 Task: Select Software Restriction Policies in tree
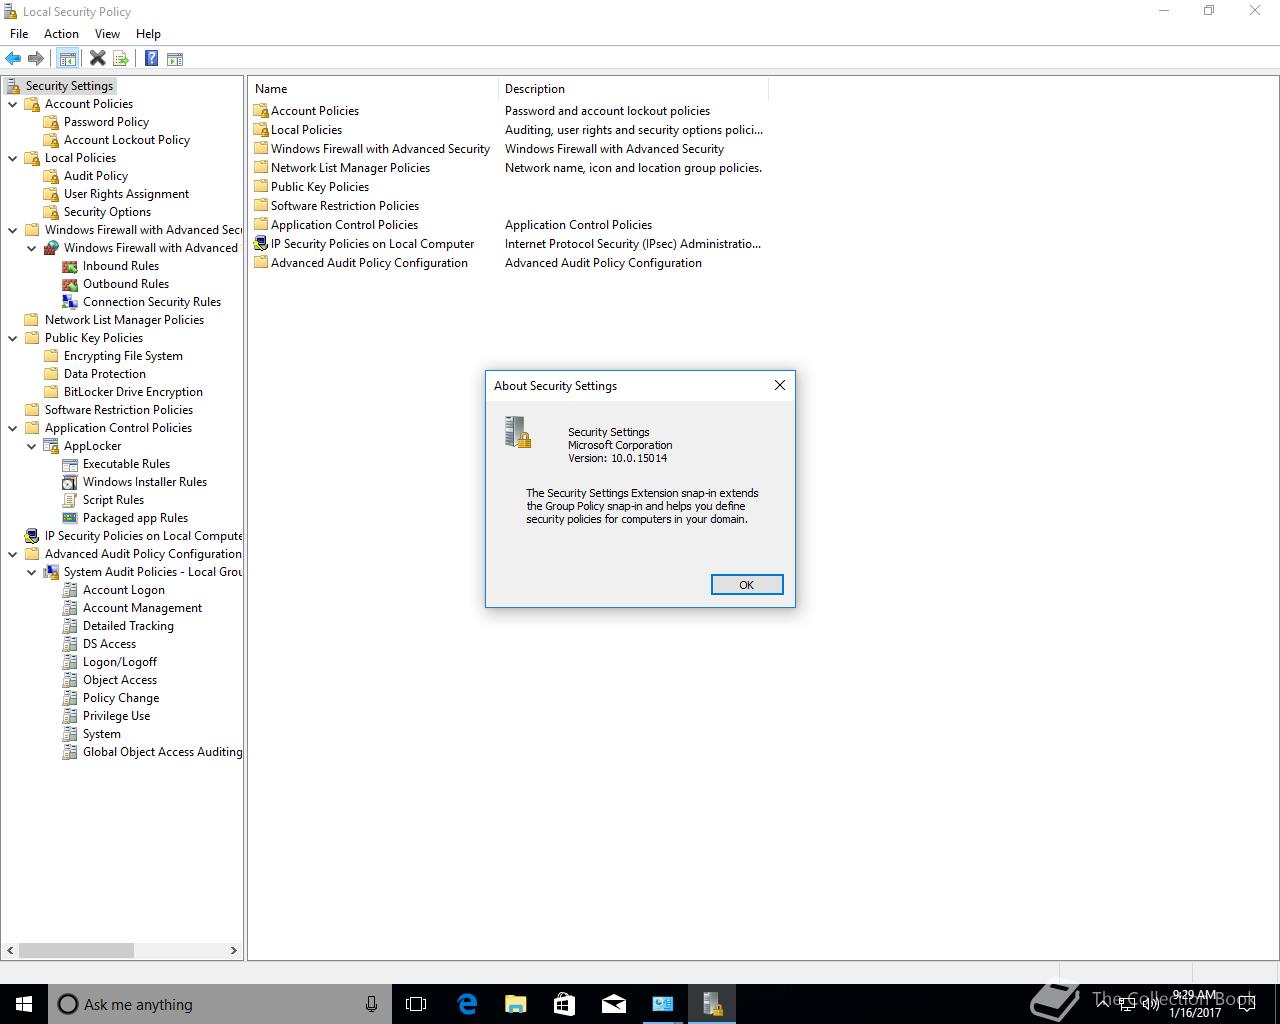coord(119,410)
